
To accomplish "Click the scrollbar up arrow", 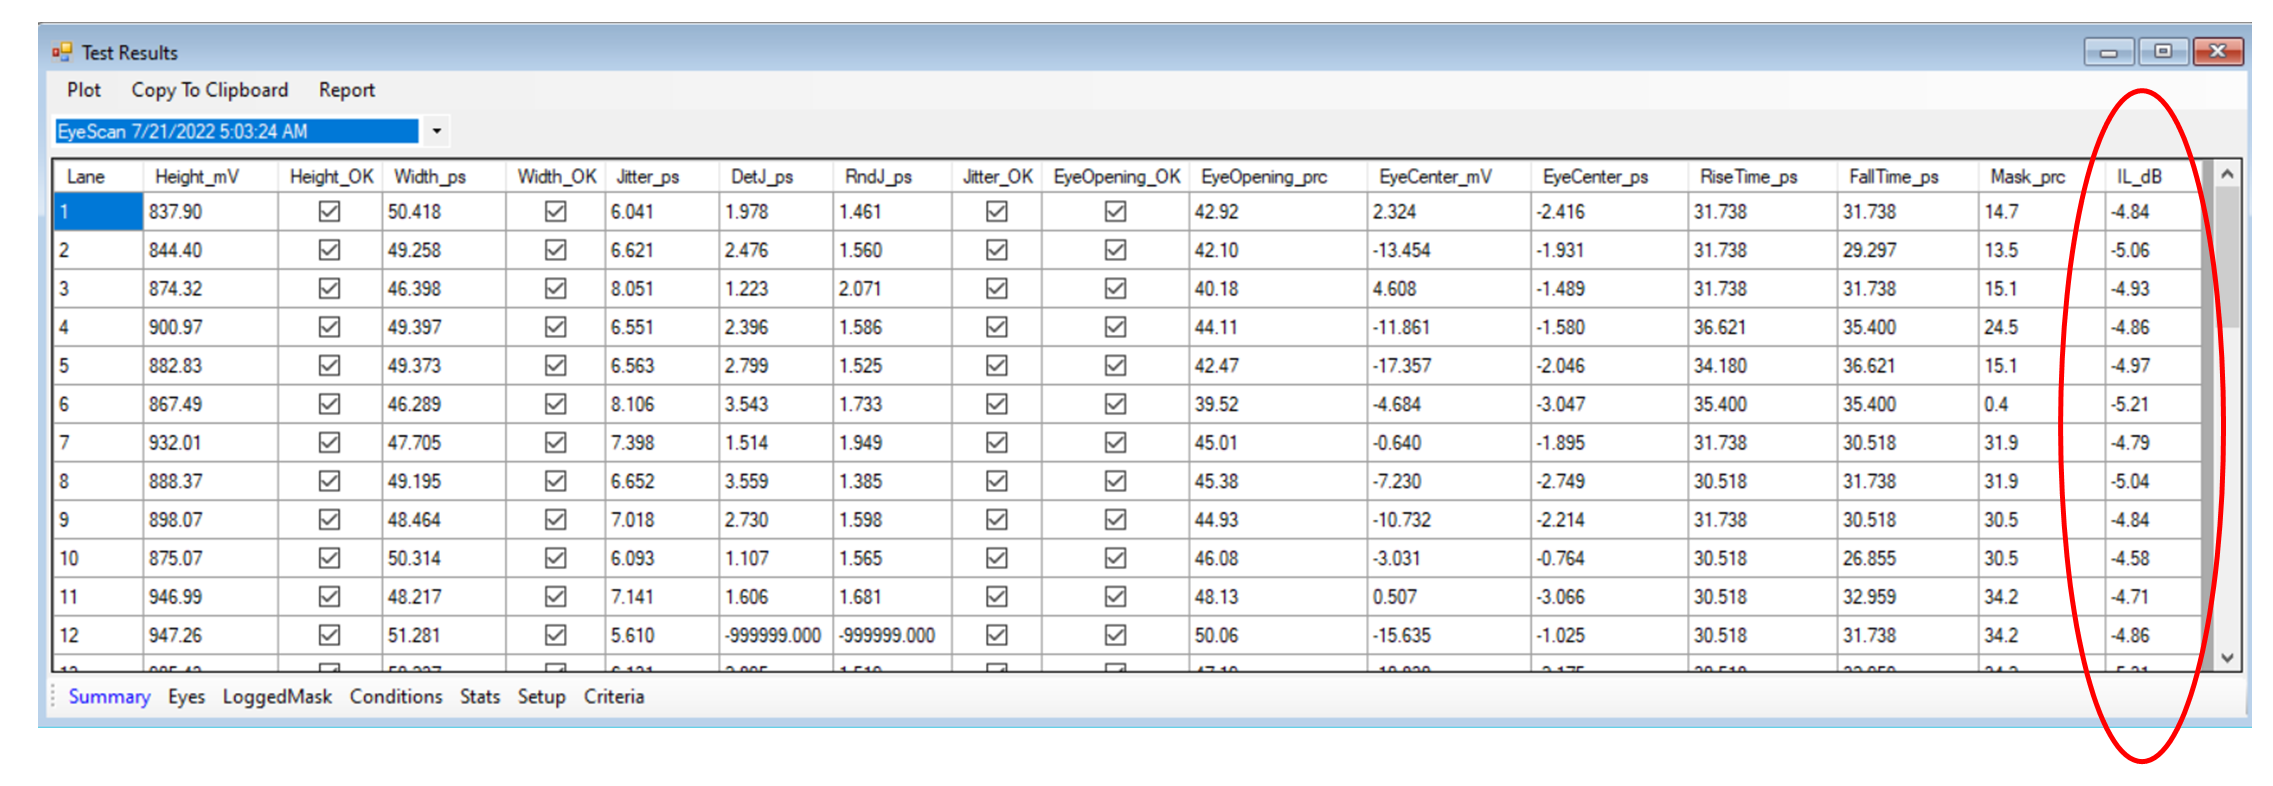I will [2227, 175].
